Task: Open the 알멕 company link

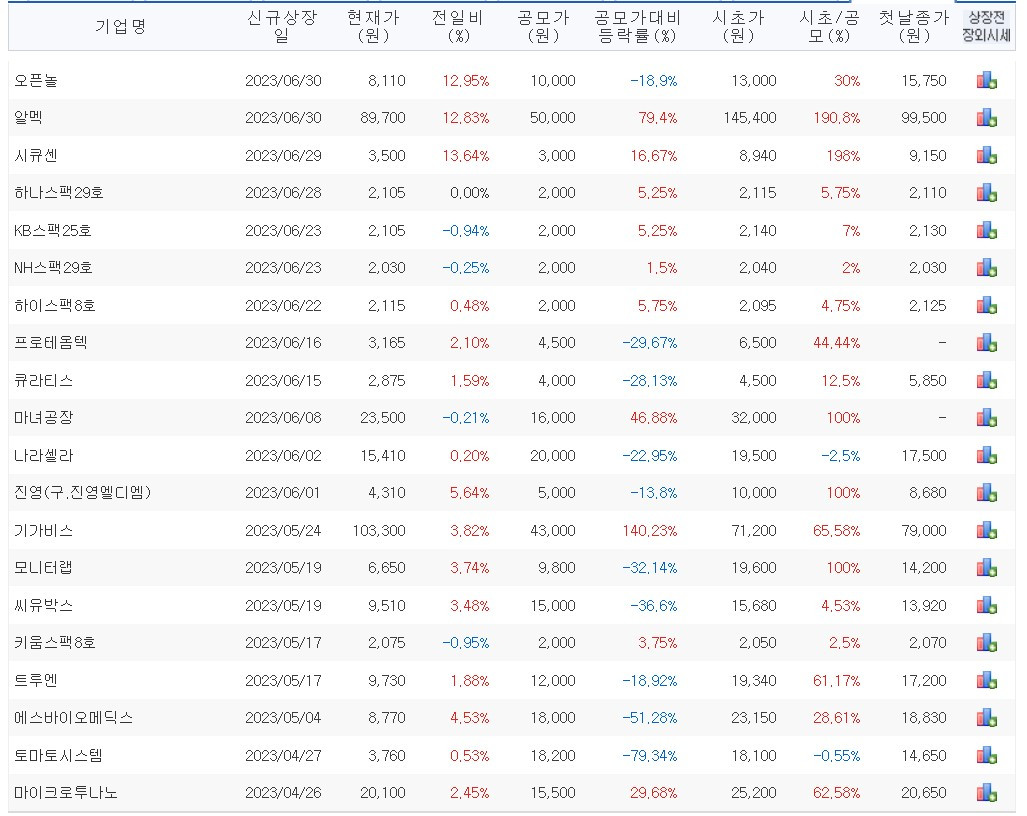Action: click(28, 118)
